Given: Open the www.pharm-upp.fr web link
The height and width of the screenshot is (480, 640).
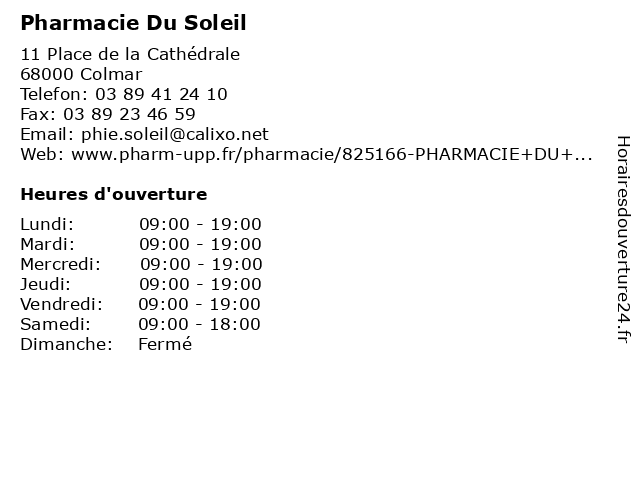Looking at the screenshot, I should click(332, 154).
